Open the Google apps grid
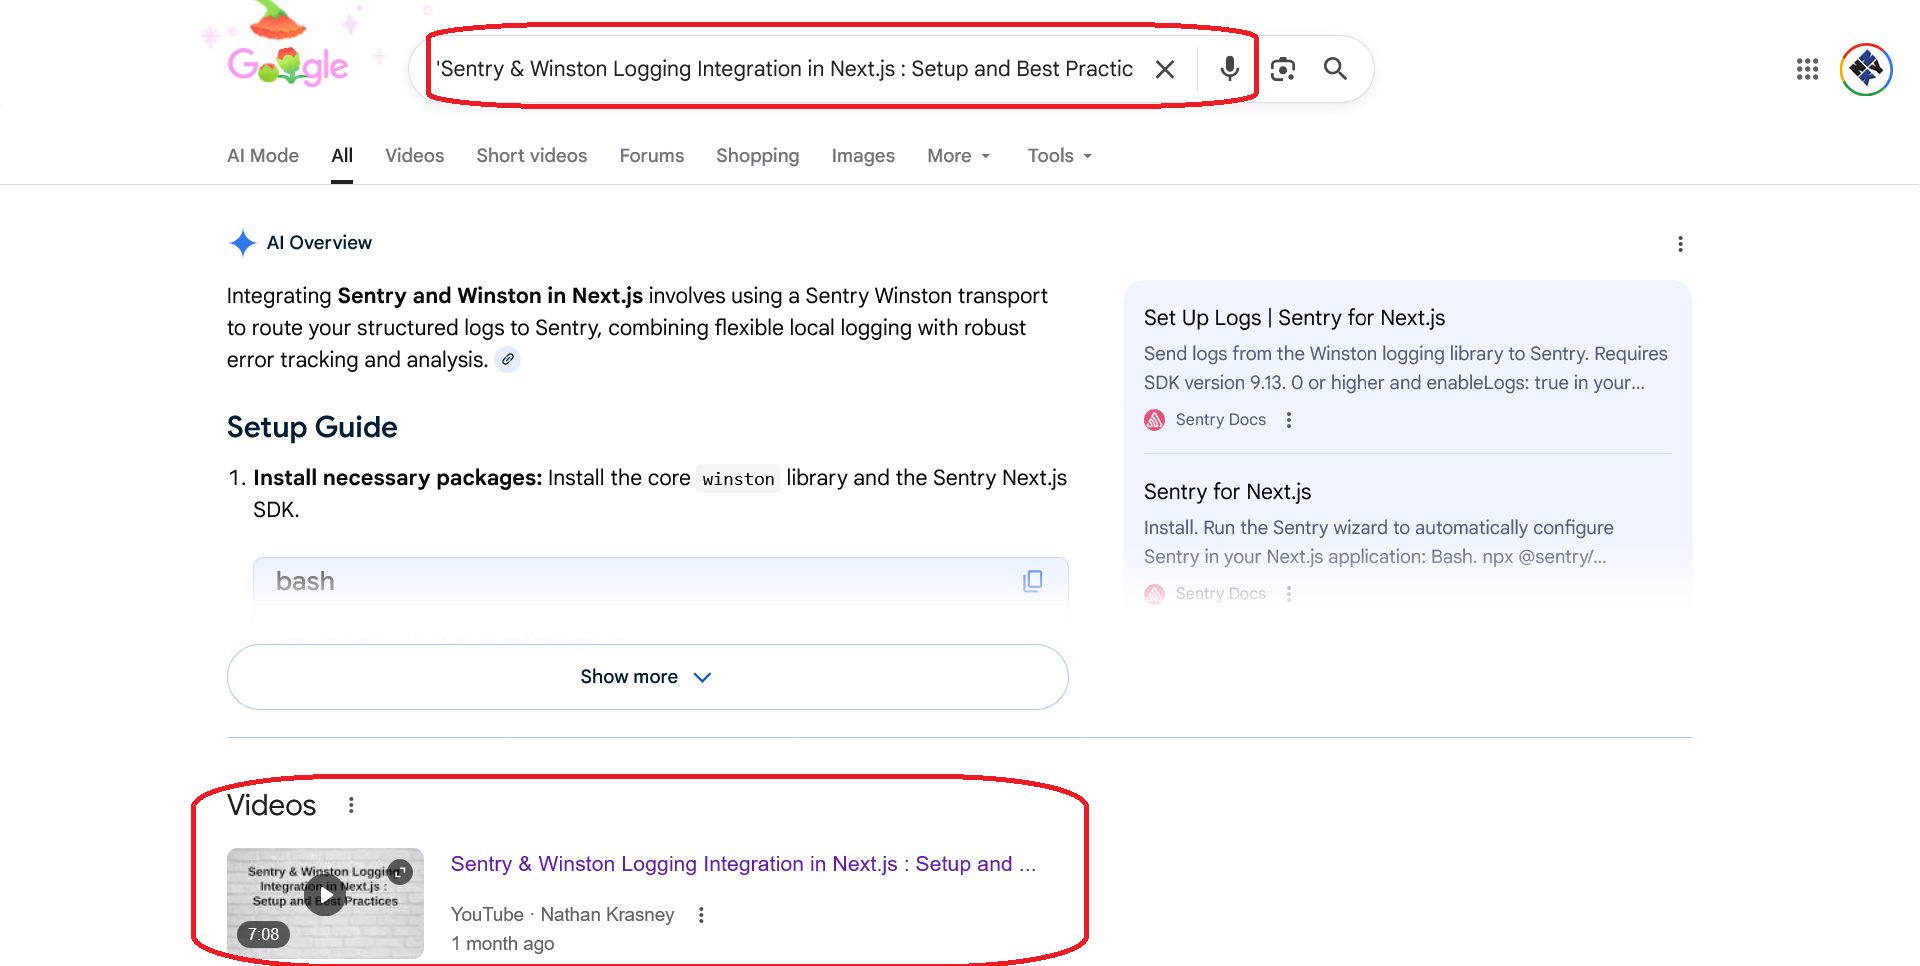Viewport: 1920px width, 966px height. coord(1806,69)
